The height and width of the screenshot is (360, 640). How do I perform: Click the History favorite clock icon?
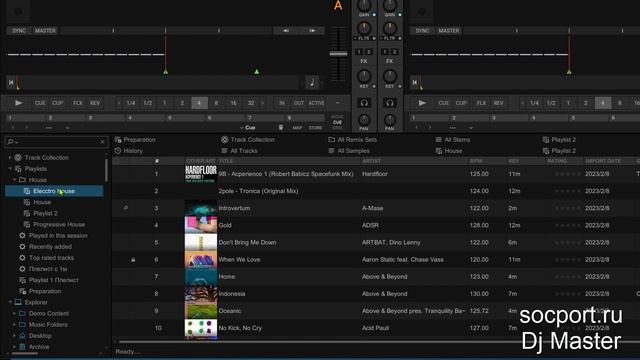(x=118, y=151)
